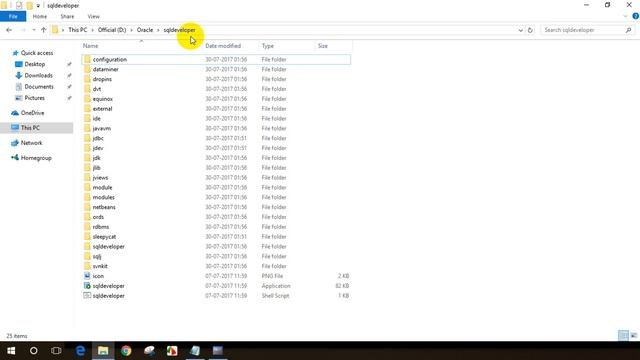Image resolution: width=640 pixels, height=360 pixels.
Task: Select Homegroup in navigation pane
Action: 36,158
